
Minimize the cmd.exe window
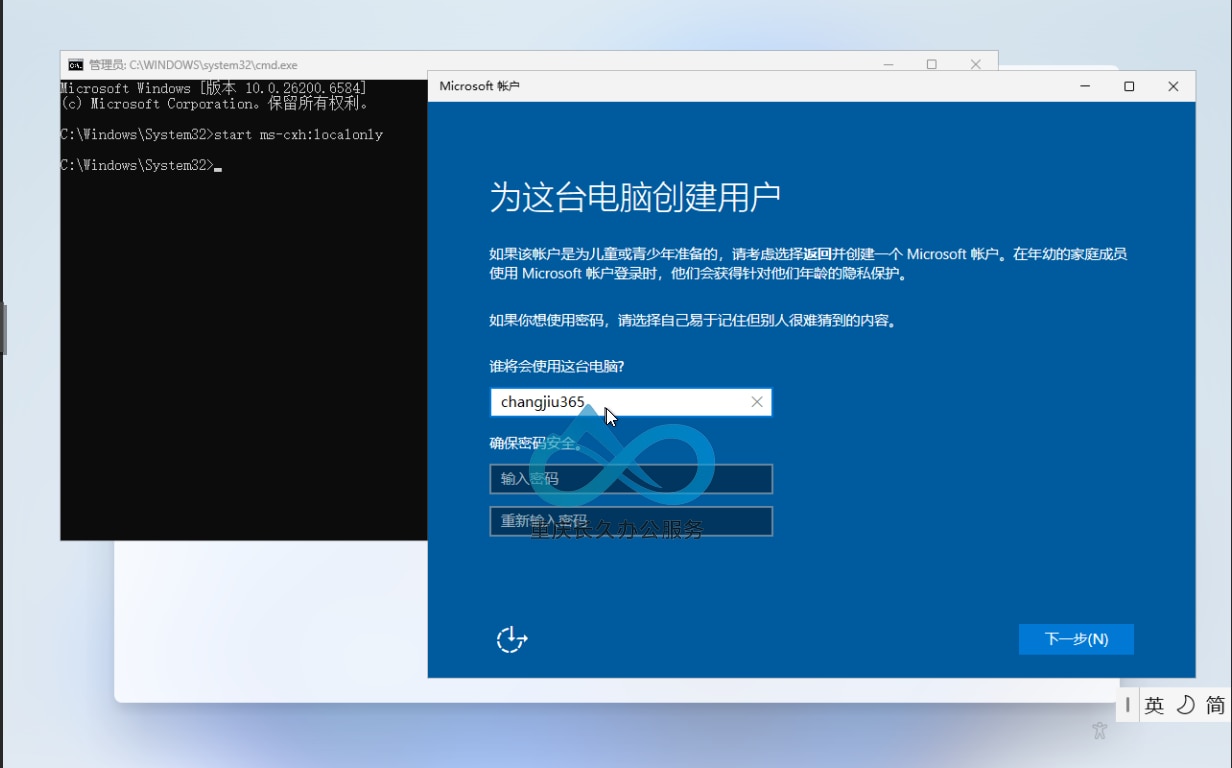click(888, 64)
